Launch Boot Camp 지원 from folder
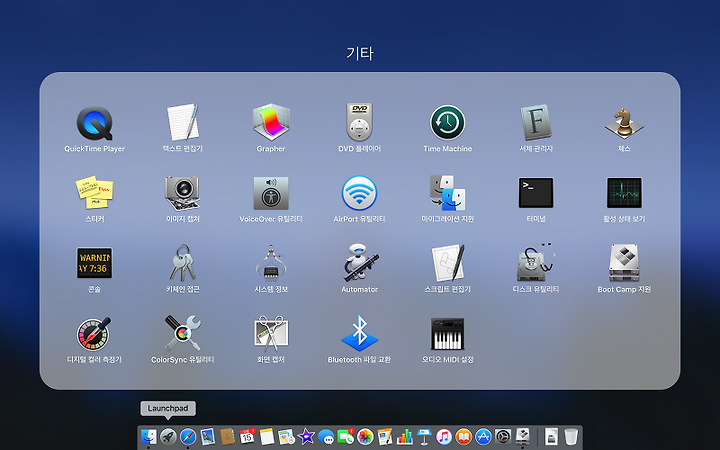 [x=624, y=263]
